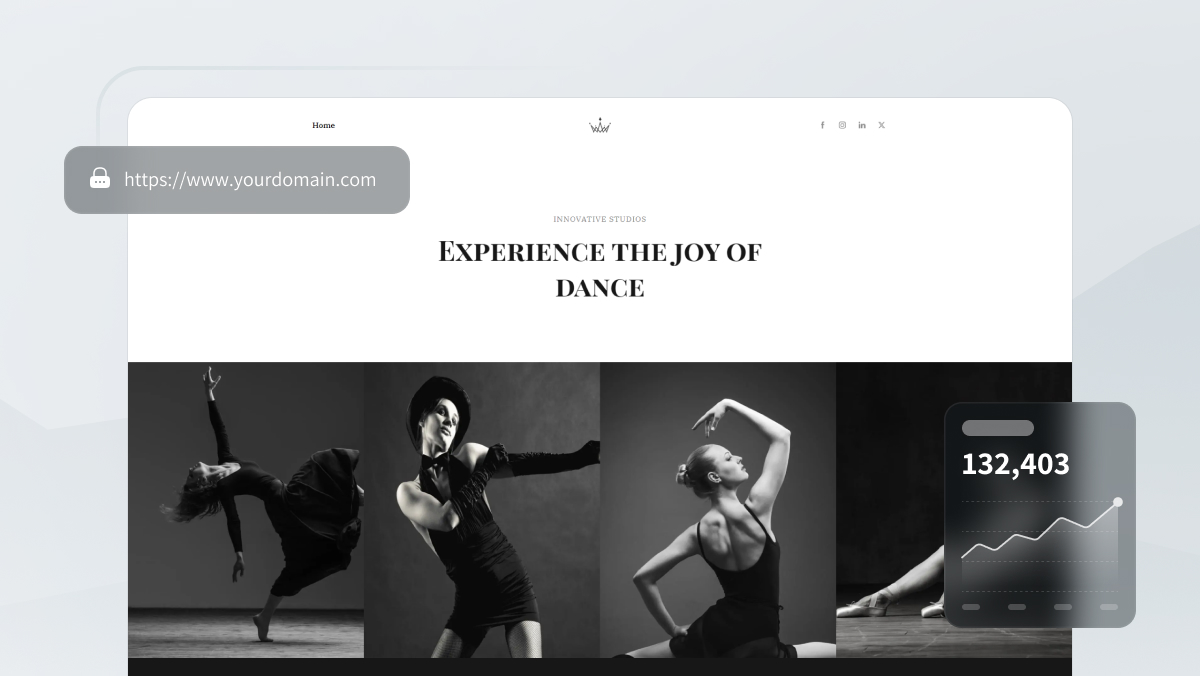Click the last axis tick under the chart

pyautogui.click(x=1109, y=607)
